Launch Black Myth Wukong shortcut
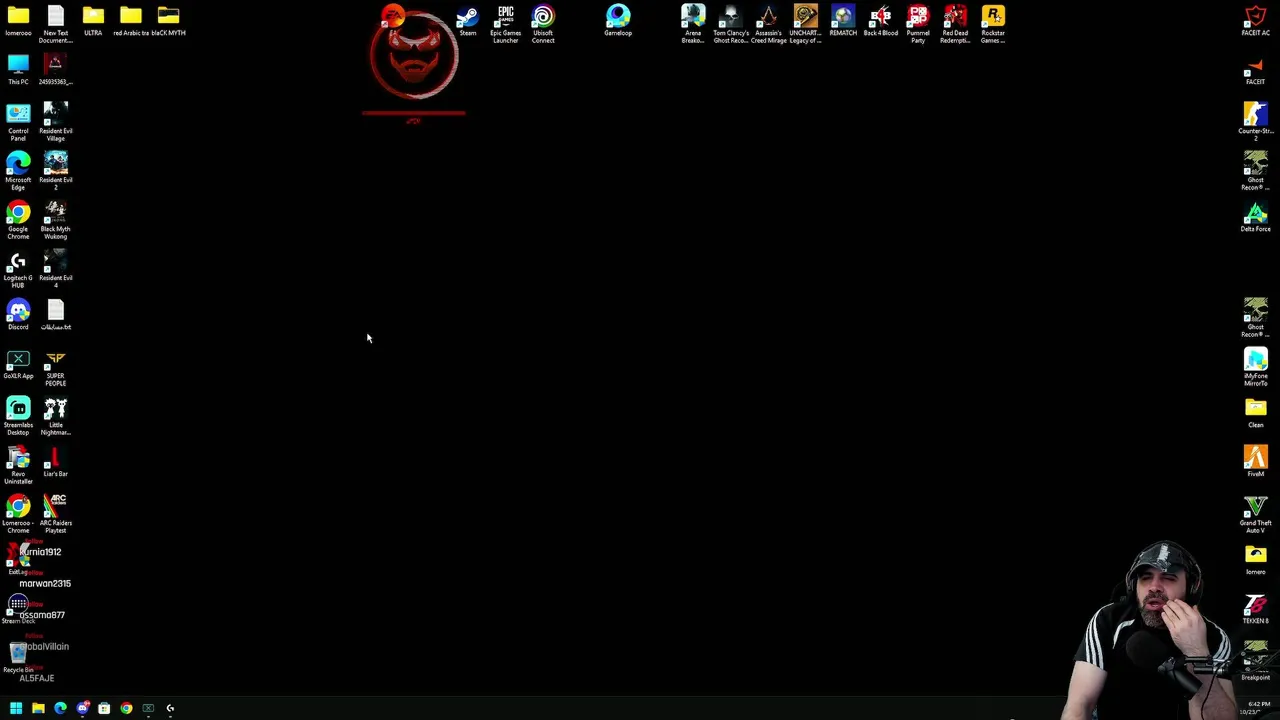The height and width of the screenshot is (720, 1280). 56,220
